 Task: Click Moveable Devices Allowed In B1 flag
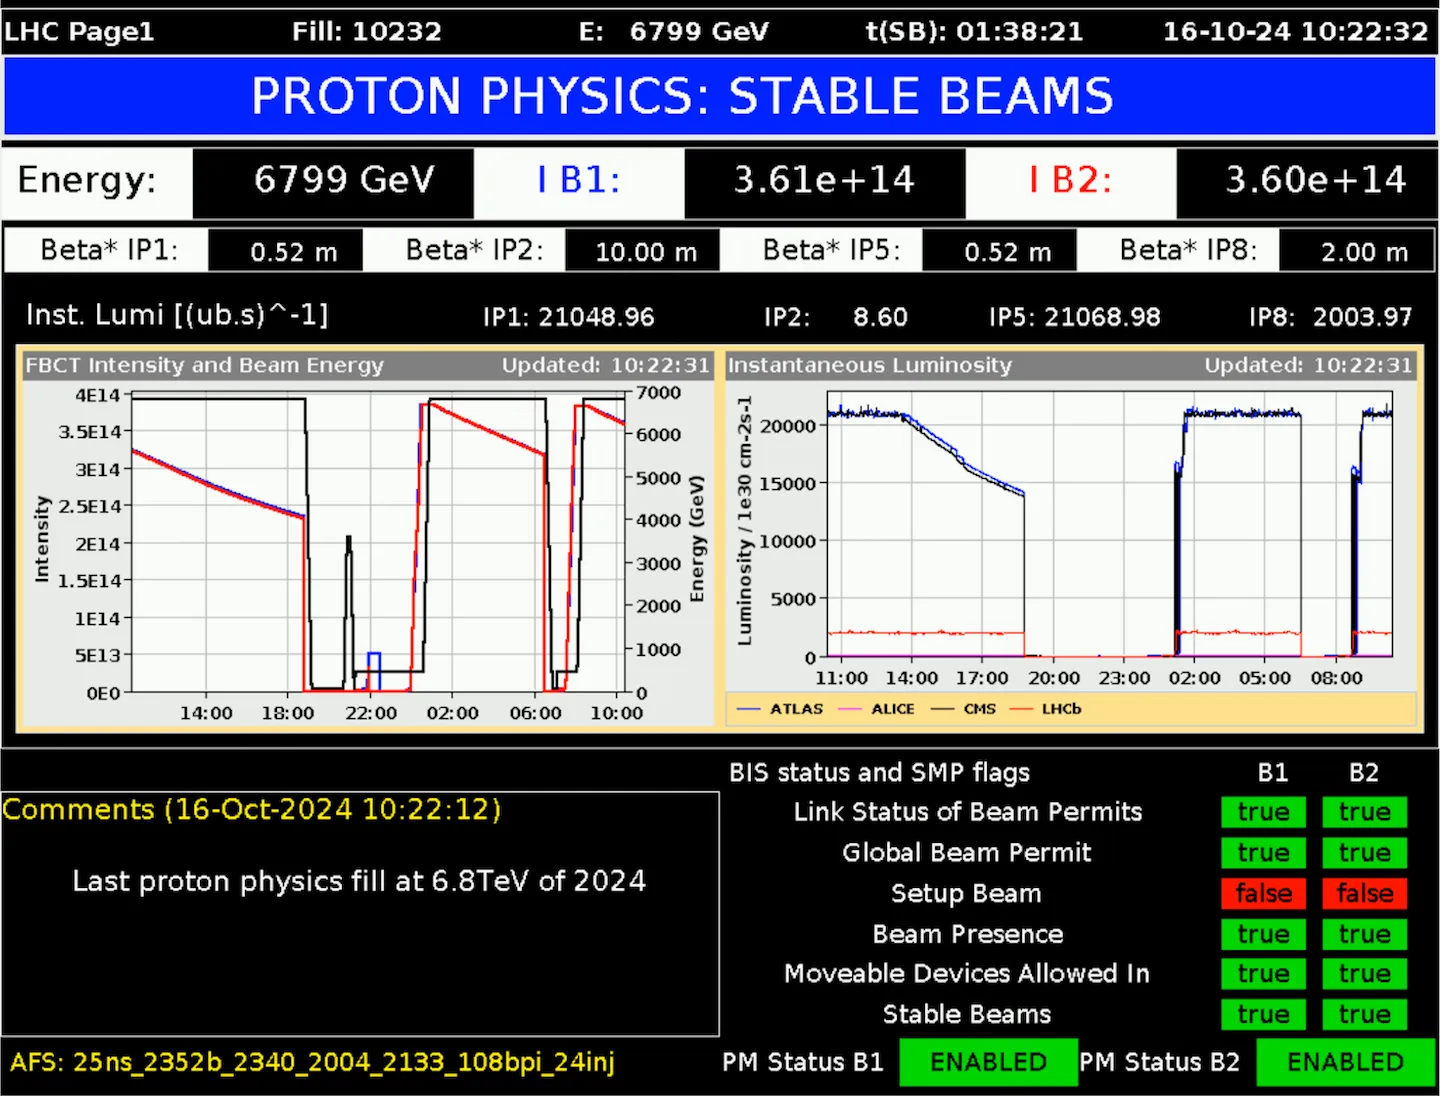coord(1263,974)
